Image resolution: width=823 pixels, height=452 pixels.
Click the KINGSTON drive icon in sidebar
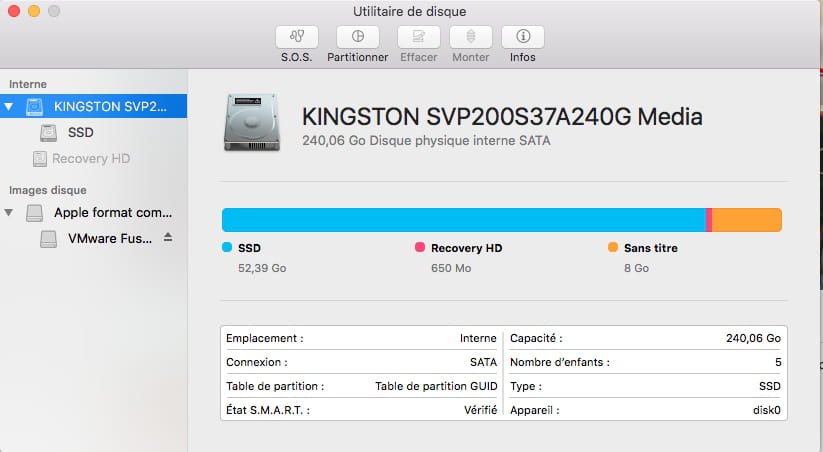tap(35, 107)
